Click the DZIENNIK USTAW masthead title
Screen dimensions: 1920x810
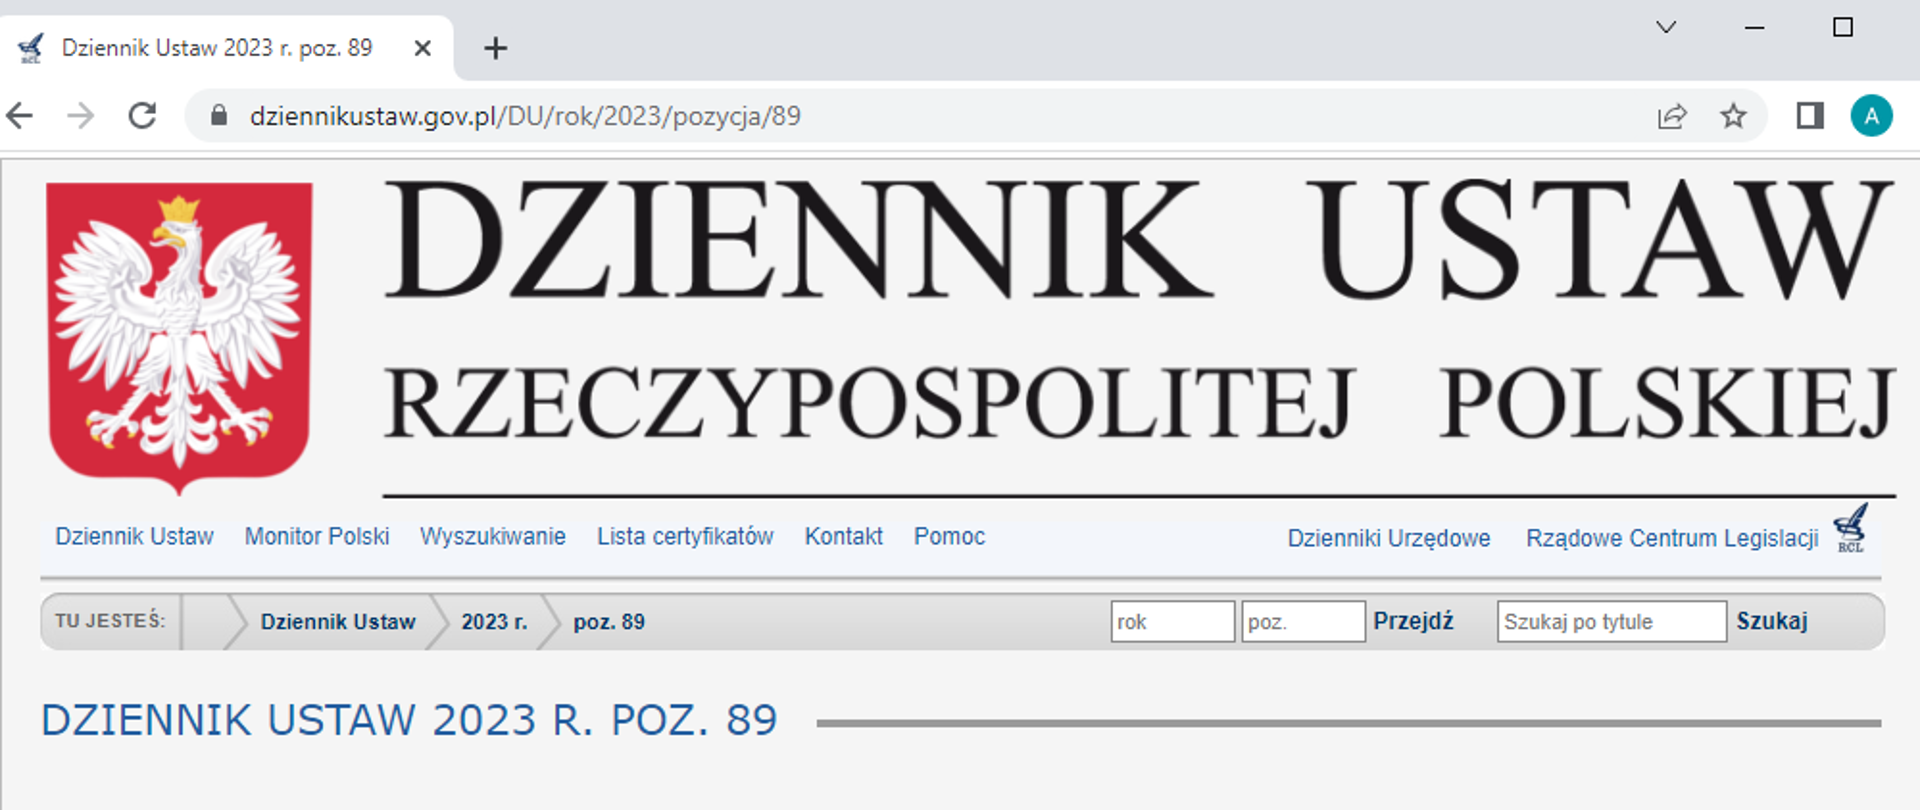(1138, 240)
